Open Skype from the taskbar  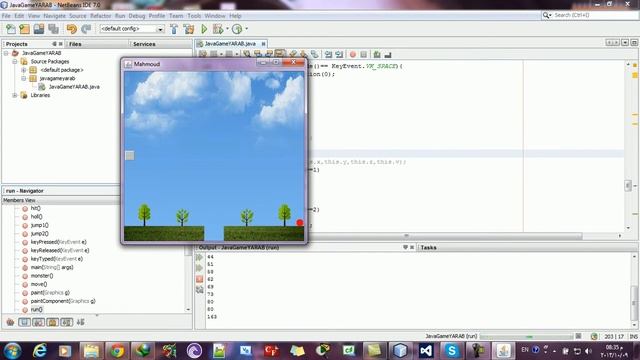[451, 351]
